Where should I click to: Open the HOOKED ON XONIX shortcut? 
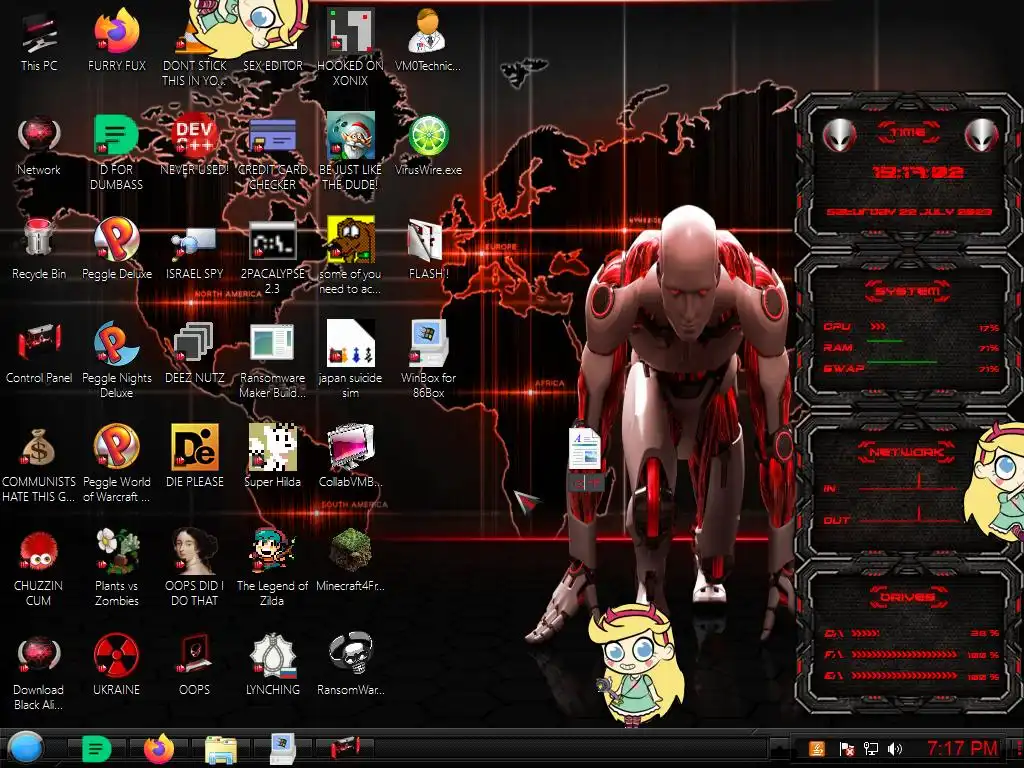tap(350, 47)
